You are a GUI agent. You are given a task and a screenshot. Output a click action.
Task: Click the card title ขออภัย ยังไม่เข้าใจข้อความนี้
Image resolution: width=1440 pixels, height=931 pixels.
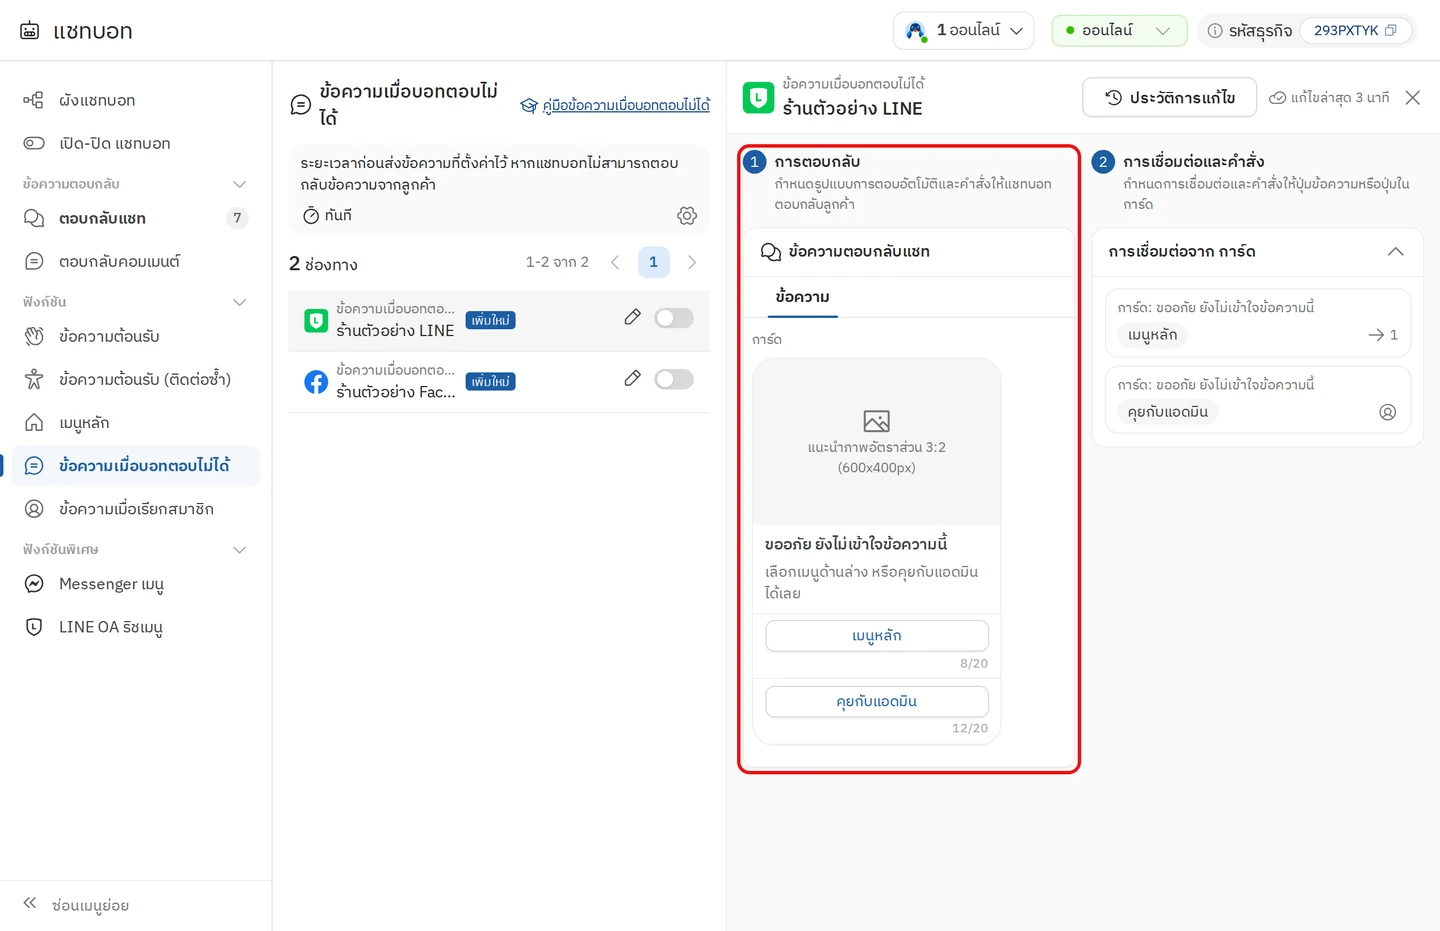tap(856, 544)
